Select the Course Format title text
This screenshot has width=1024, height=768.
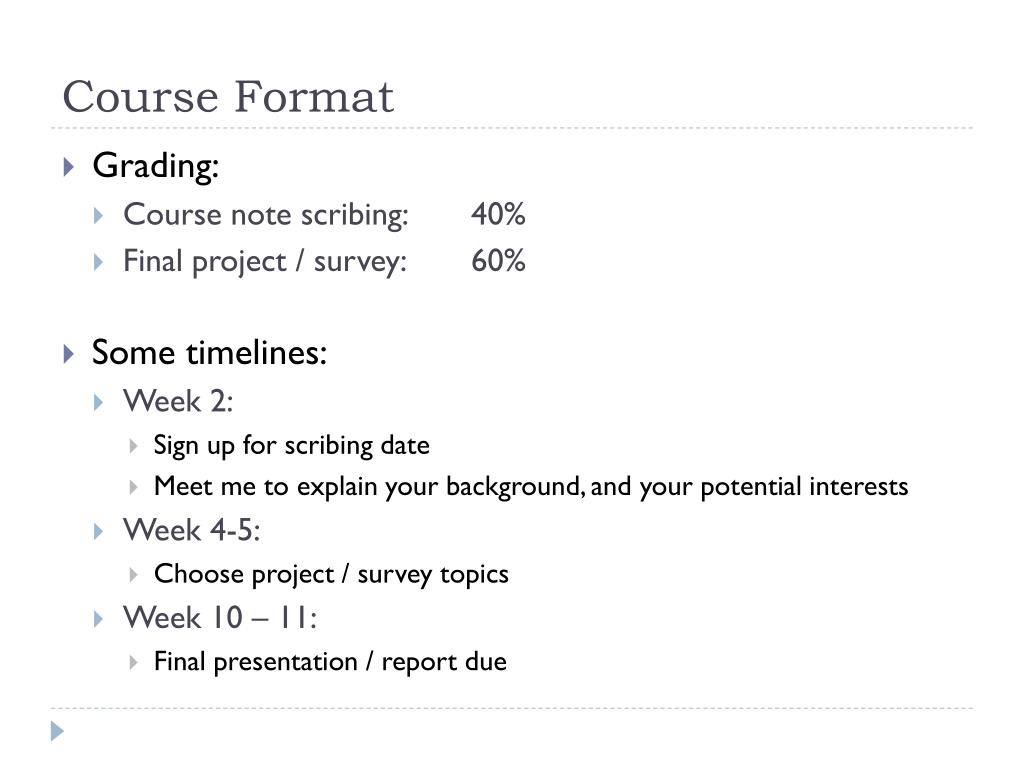pyautogui.click(x=228, y=97)
